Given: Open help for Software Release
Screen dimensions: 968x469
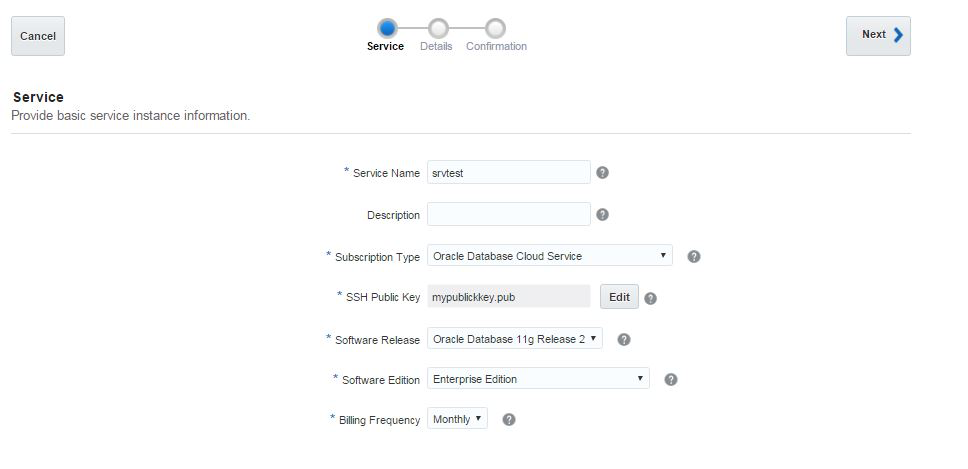Looking at the screenshot, I should tap(624, 339).
